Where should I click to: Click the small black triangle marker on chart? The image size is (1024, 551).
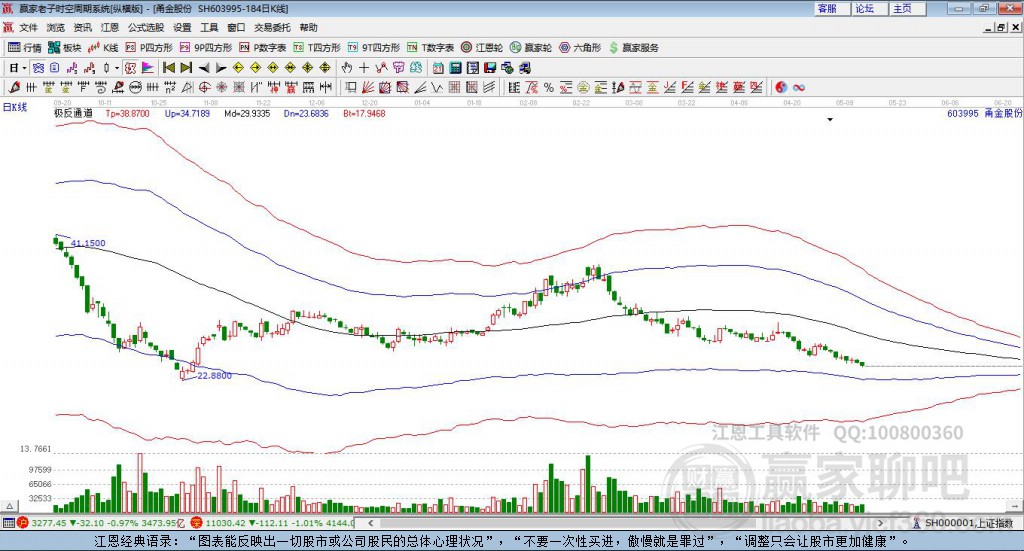830,119
